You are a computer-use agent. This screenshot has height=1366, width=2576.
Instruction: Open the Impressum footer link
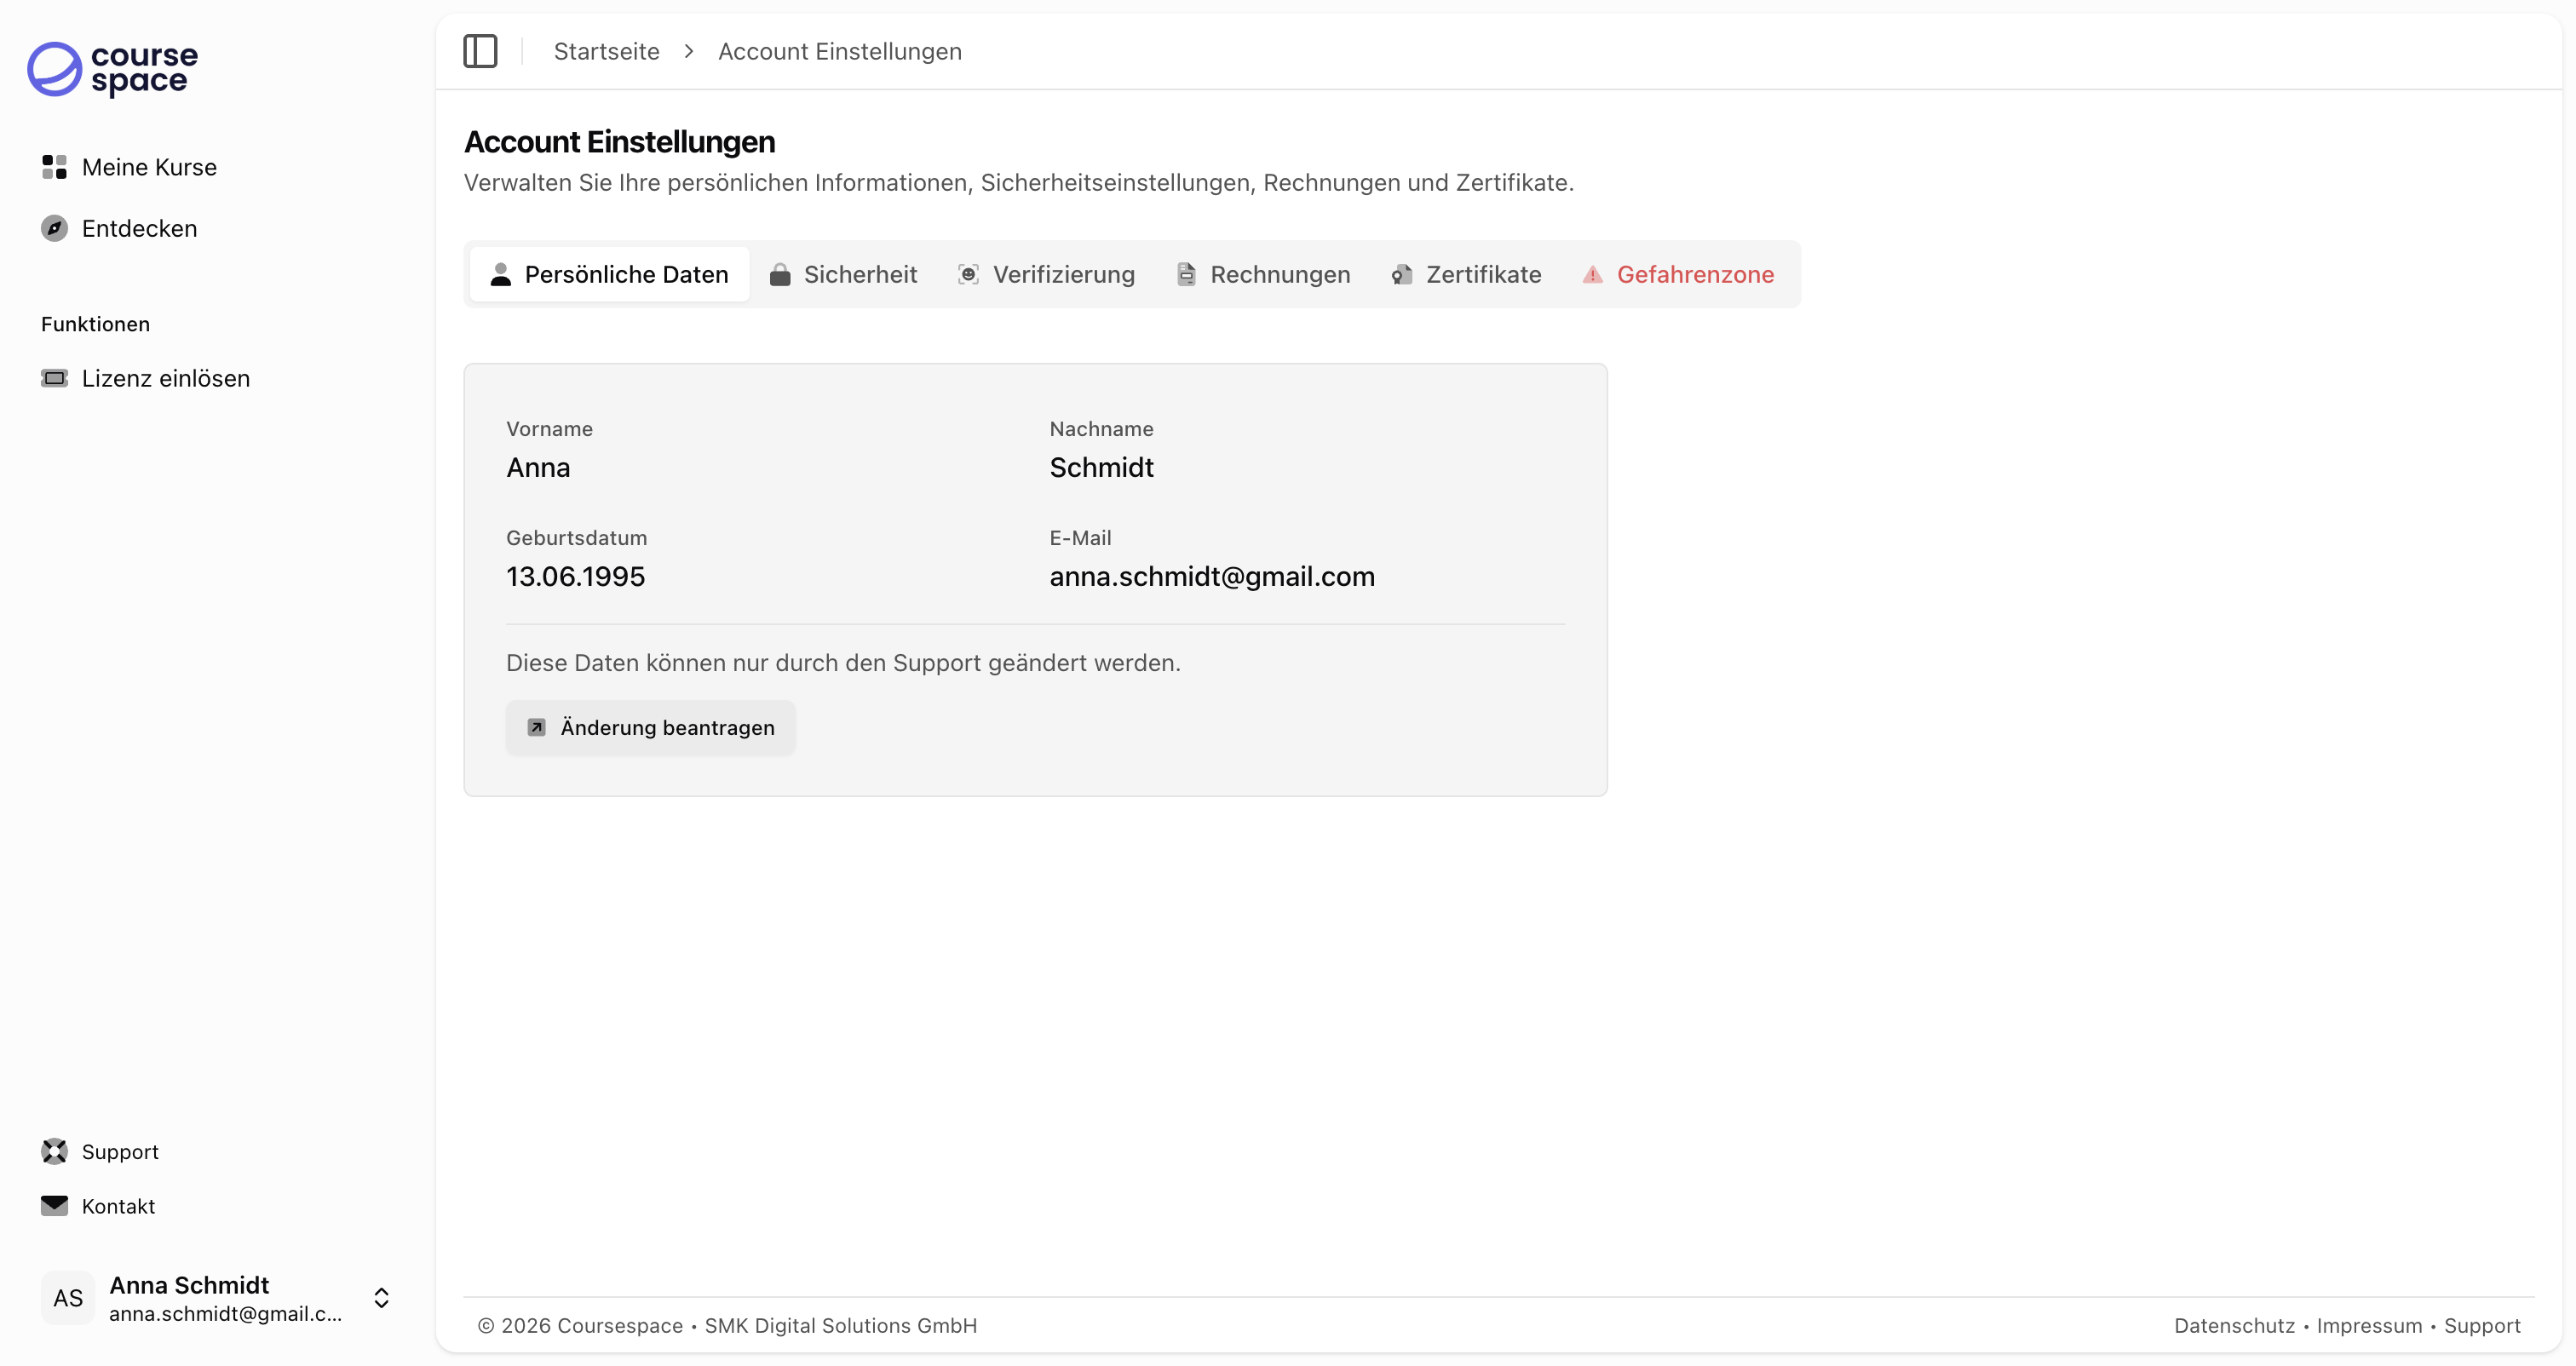click(2369, 1325)
